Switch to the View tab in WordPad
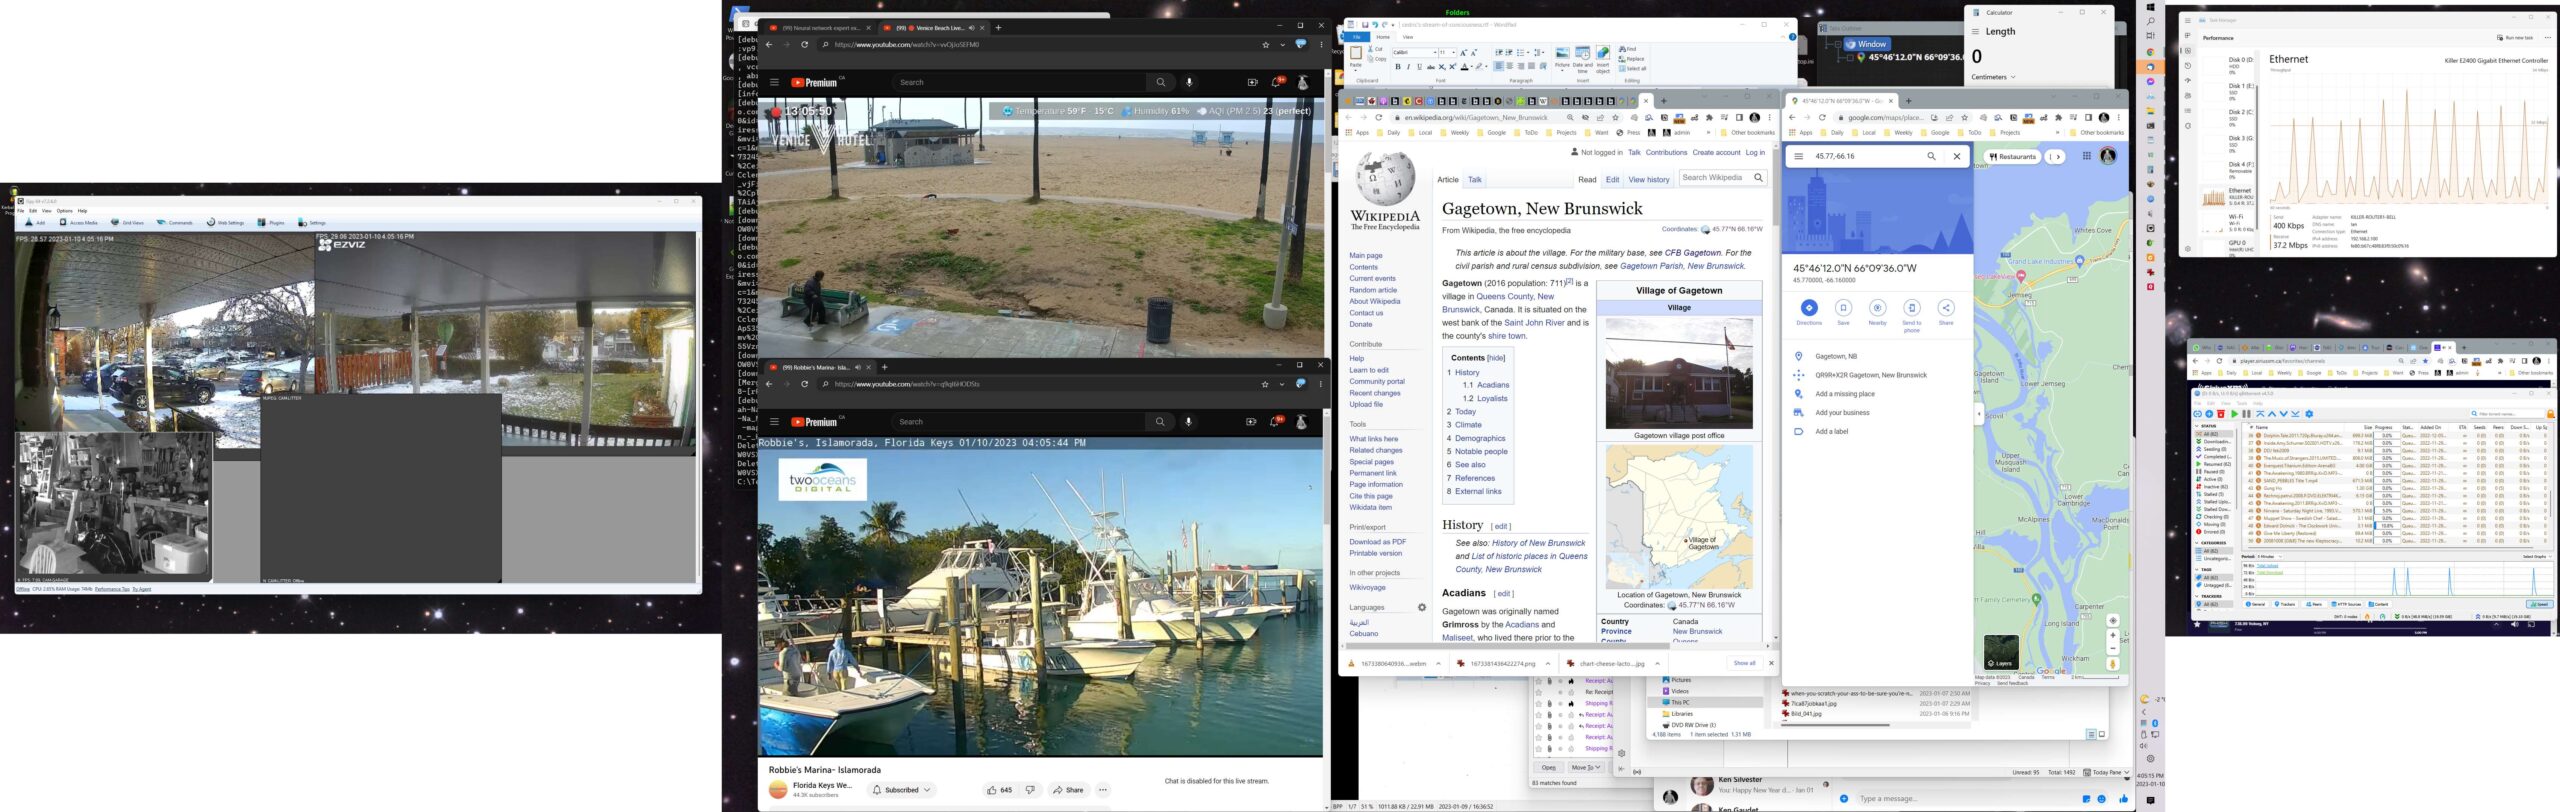This screenshot has height=812, width=2560. click(x=1408, y=37)
